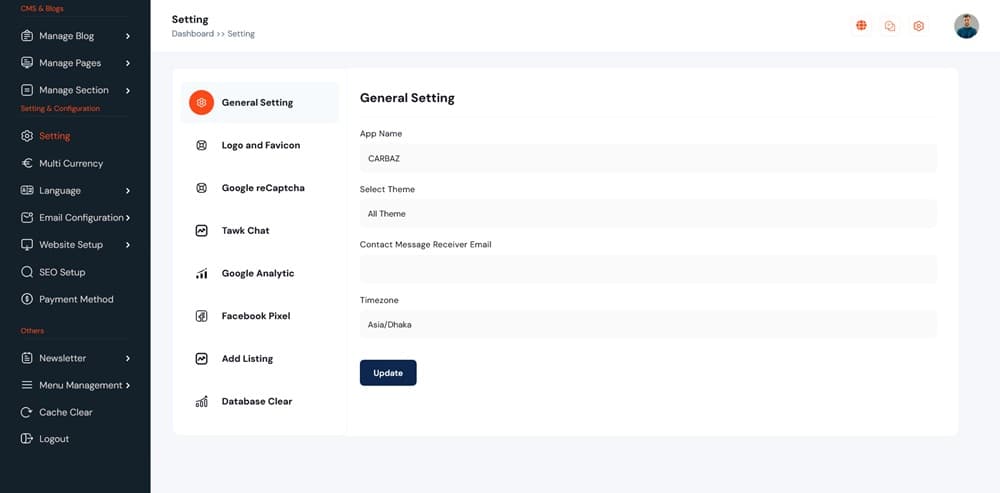1000x493 pixels.
Task: Expand the Website Setup submenu
Action: click(x=128, y=245)
